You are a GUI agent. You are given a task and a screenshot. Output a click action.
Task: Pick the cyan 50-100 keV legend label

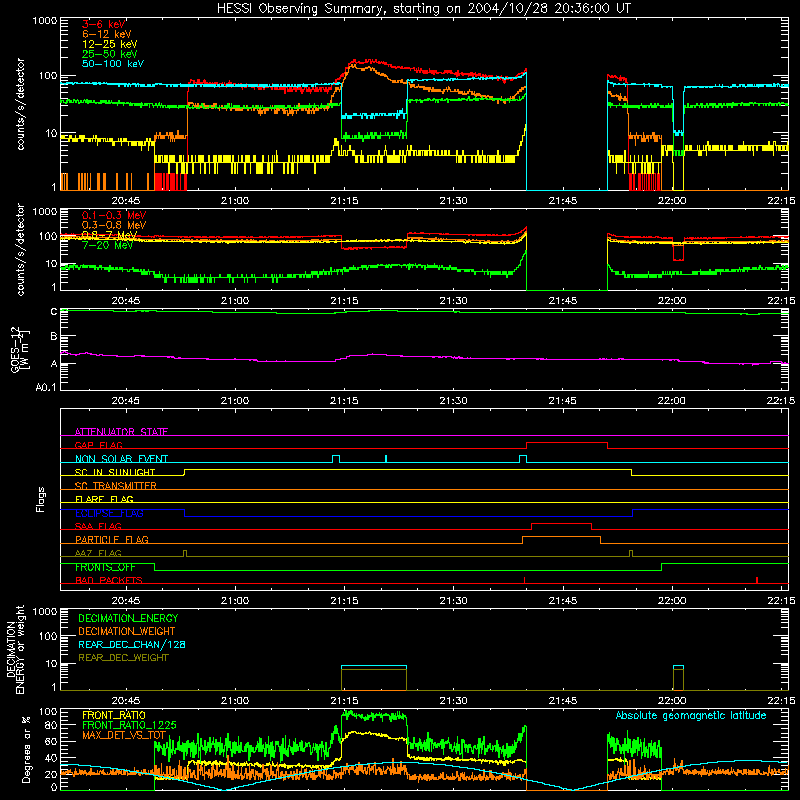click(x=113, y=64)
